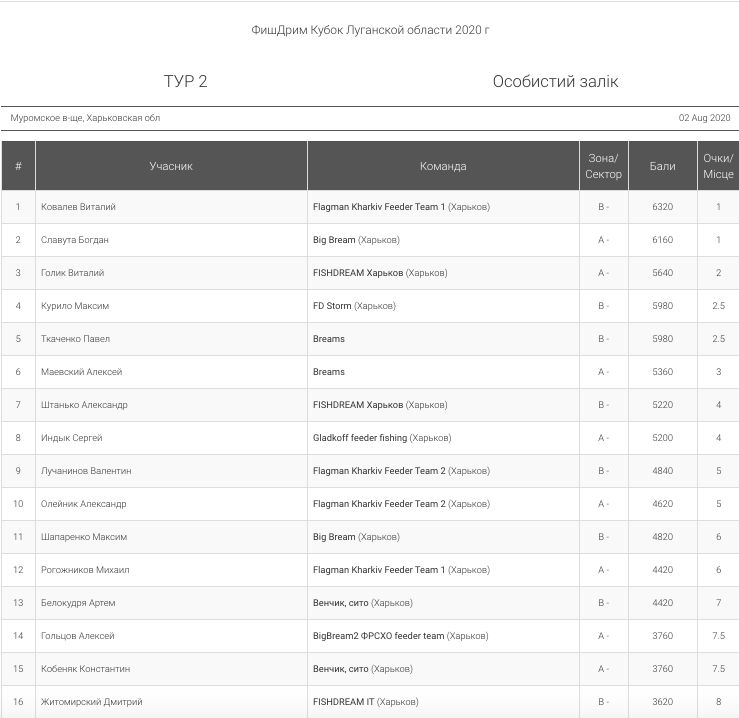Click venue Муромское в-ще, Харьковская обл
Viewport: 739px width, 718px height.
click(85, 118)
